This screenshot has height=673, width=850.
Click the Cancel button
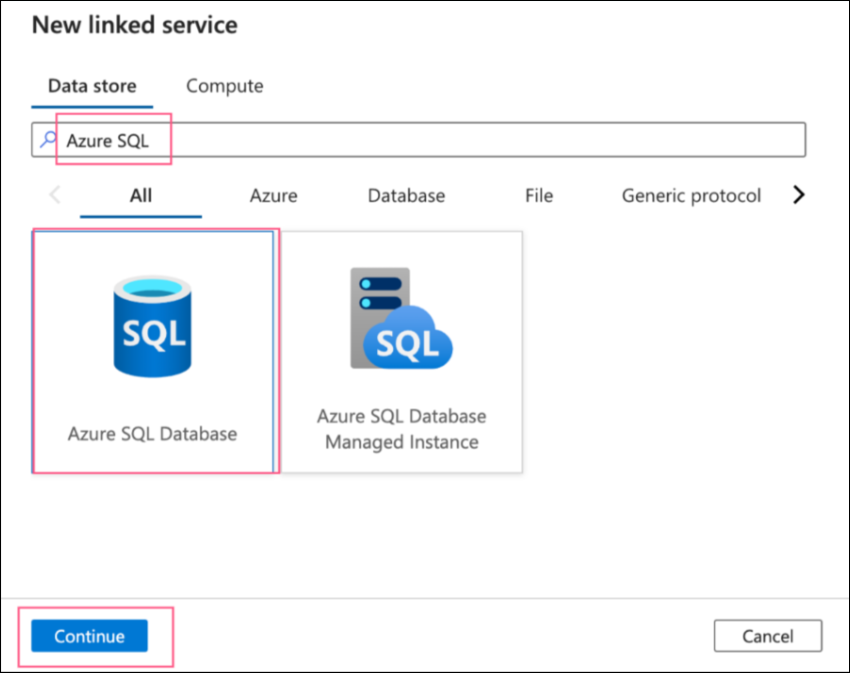[x=768, y=636]
